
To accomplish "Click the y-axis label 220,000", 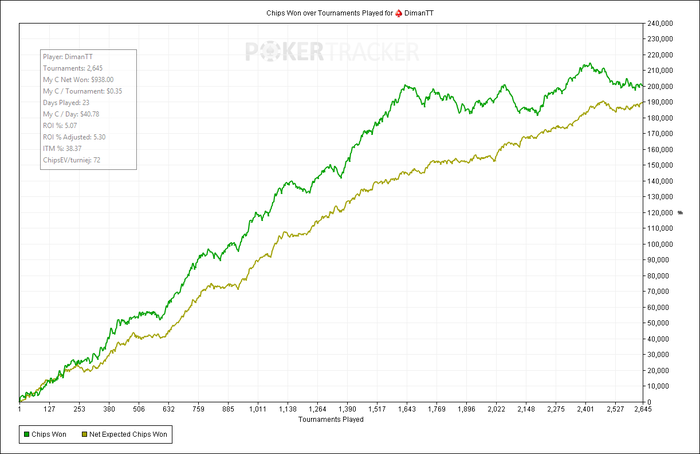I will (x=660, y=55).
